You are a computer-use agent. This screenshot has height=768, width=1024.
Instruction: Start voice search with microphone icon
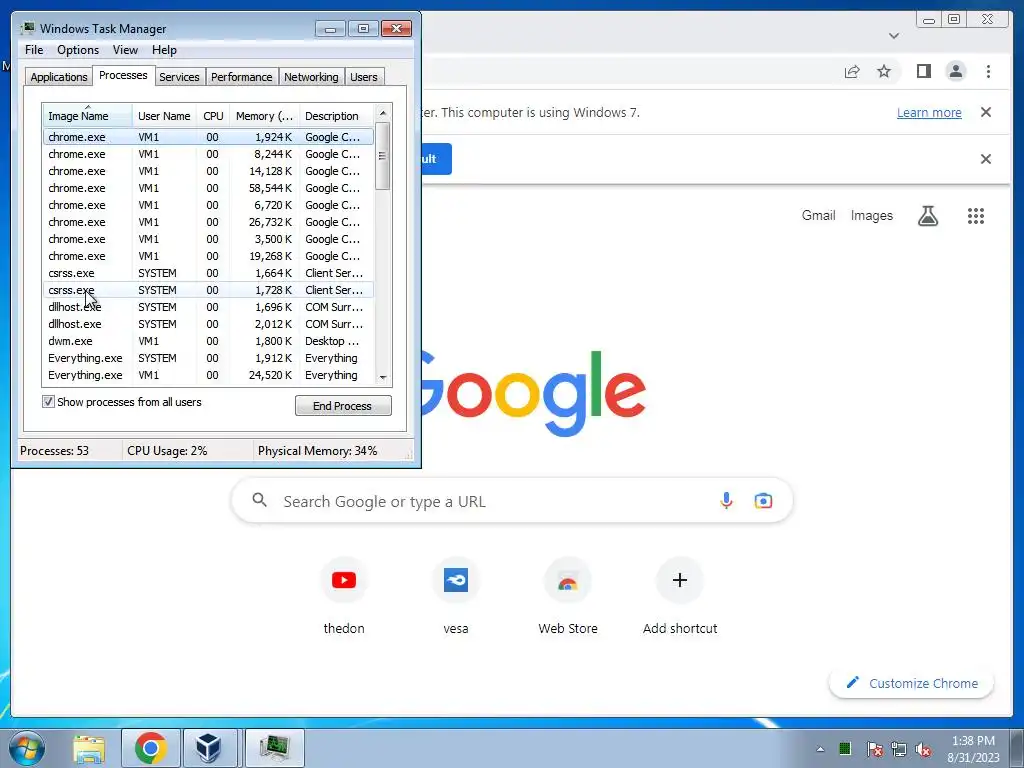pos(726,501)
